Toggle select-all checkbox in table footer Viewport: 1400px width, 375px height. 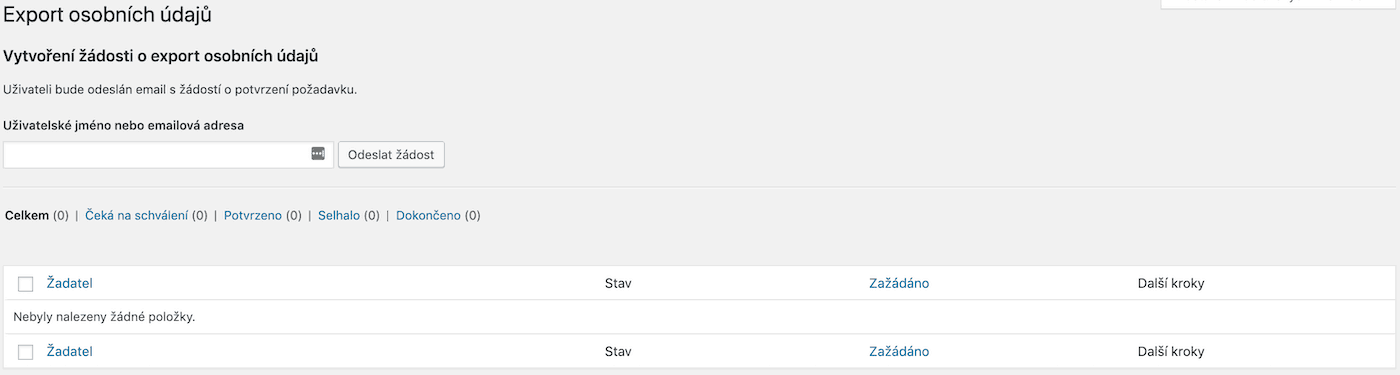pyautogui.click(x=26, y=352)
